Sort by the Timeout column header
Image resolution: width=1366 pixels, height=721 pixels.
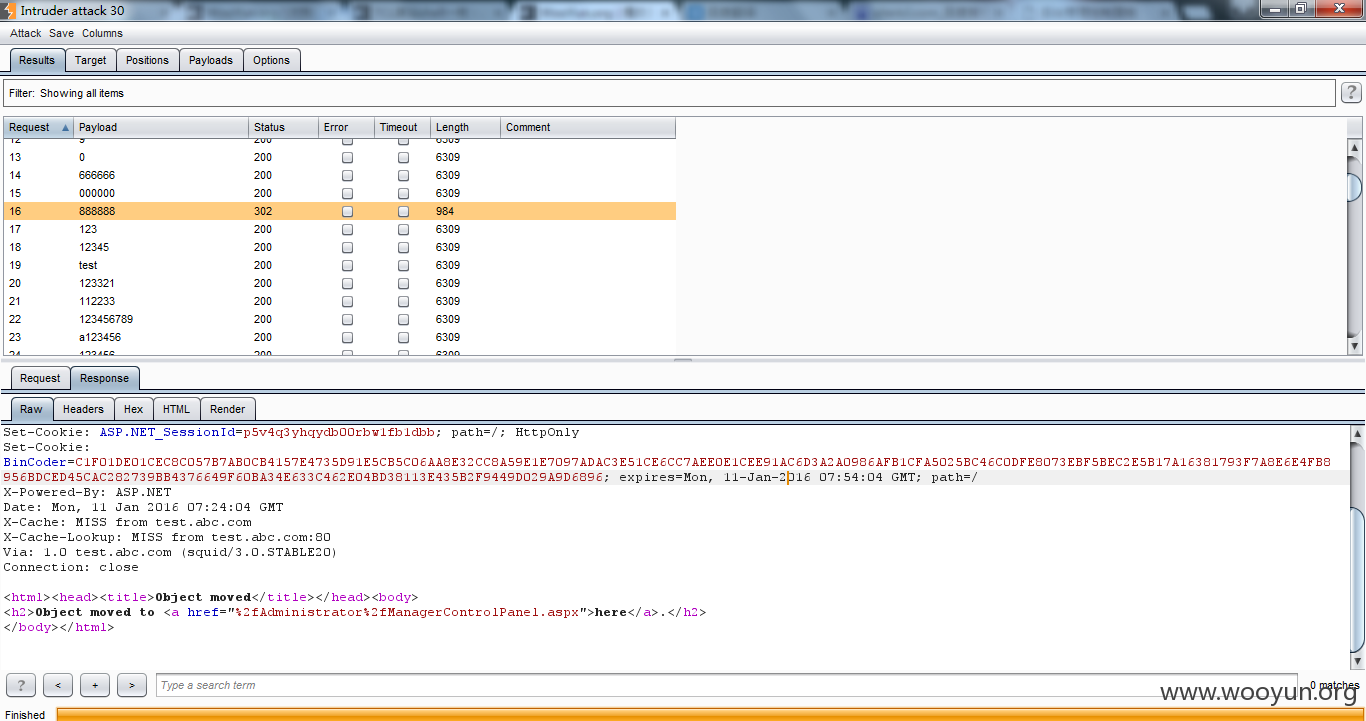pyautogui.click(x=402, y=127)
